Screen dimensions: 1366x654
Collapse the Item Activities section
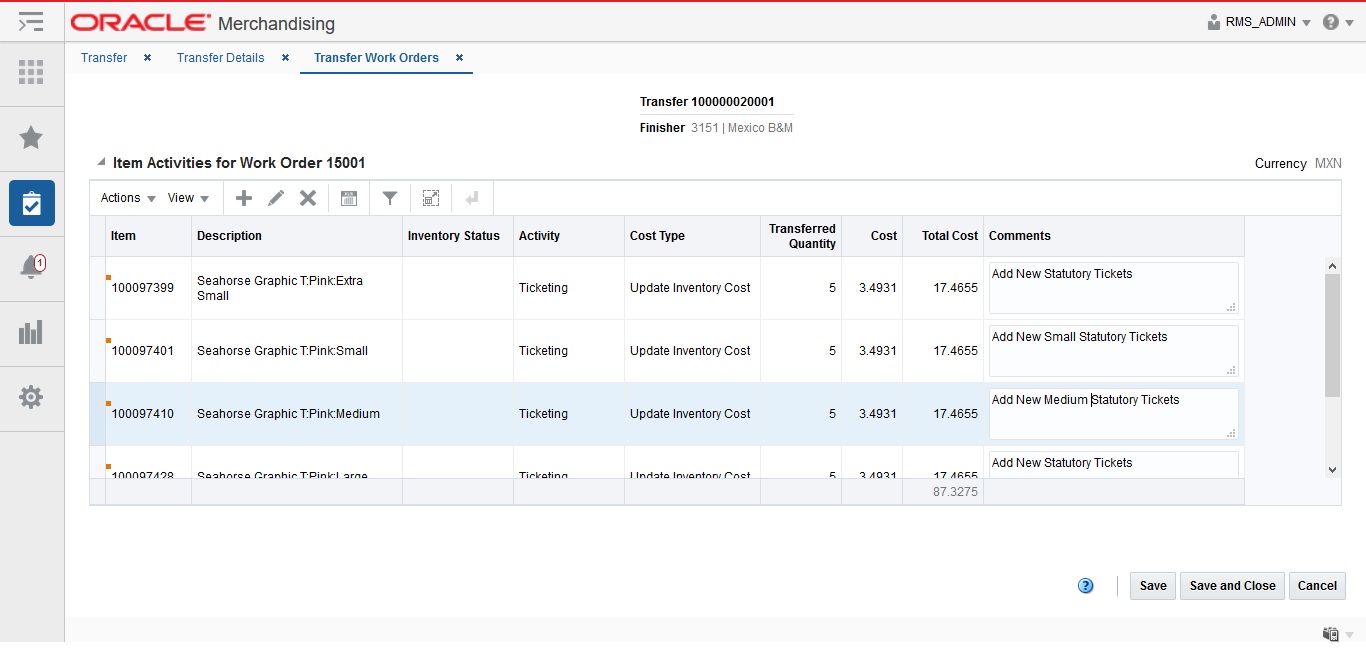(x=99, y=160)
